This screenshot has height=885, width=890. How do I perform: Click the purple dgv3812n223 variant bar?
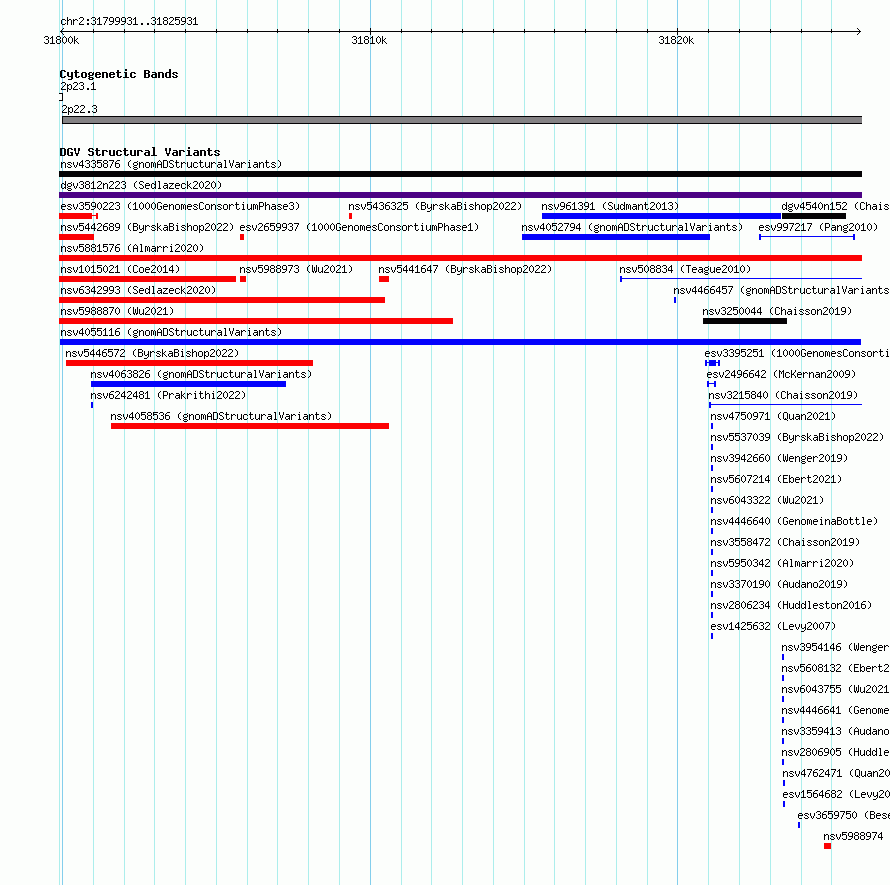(x=460, y=195)
